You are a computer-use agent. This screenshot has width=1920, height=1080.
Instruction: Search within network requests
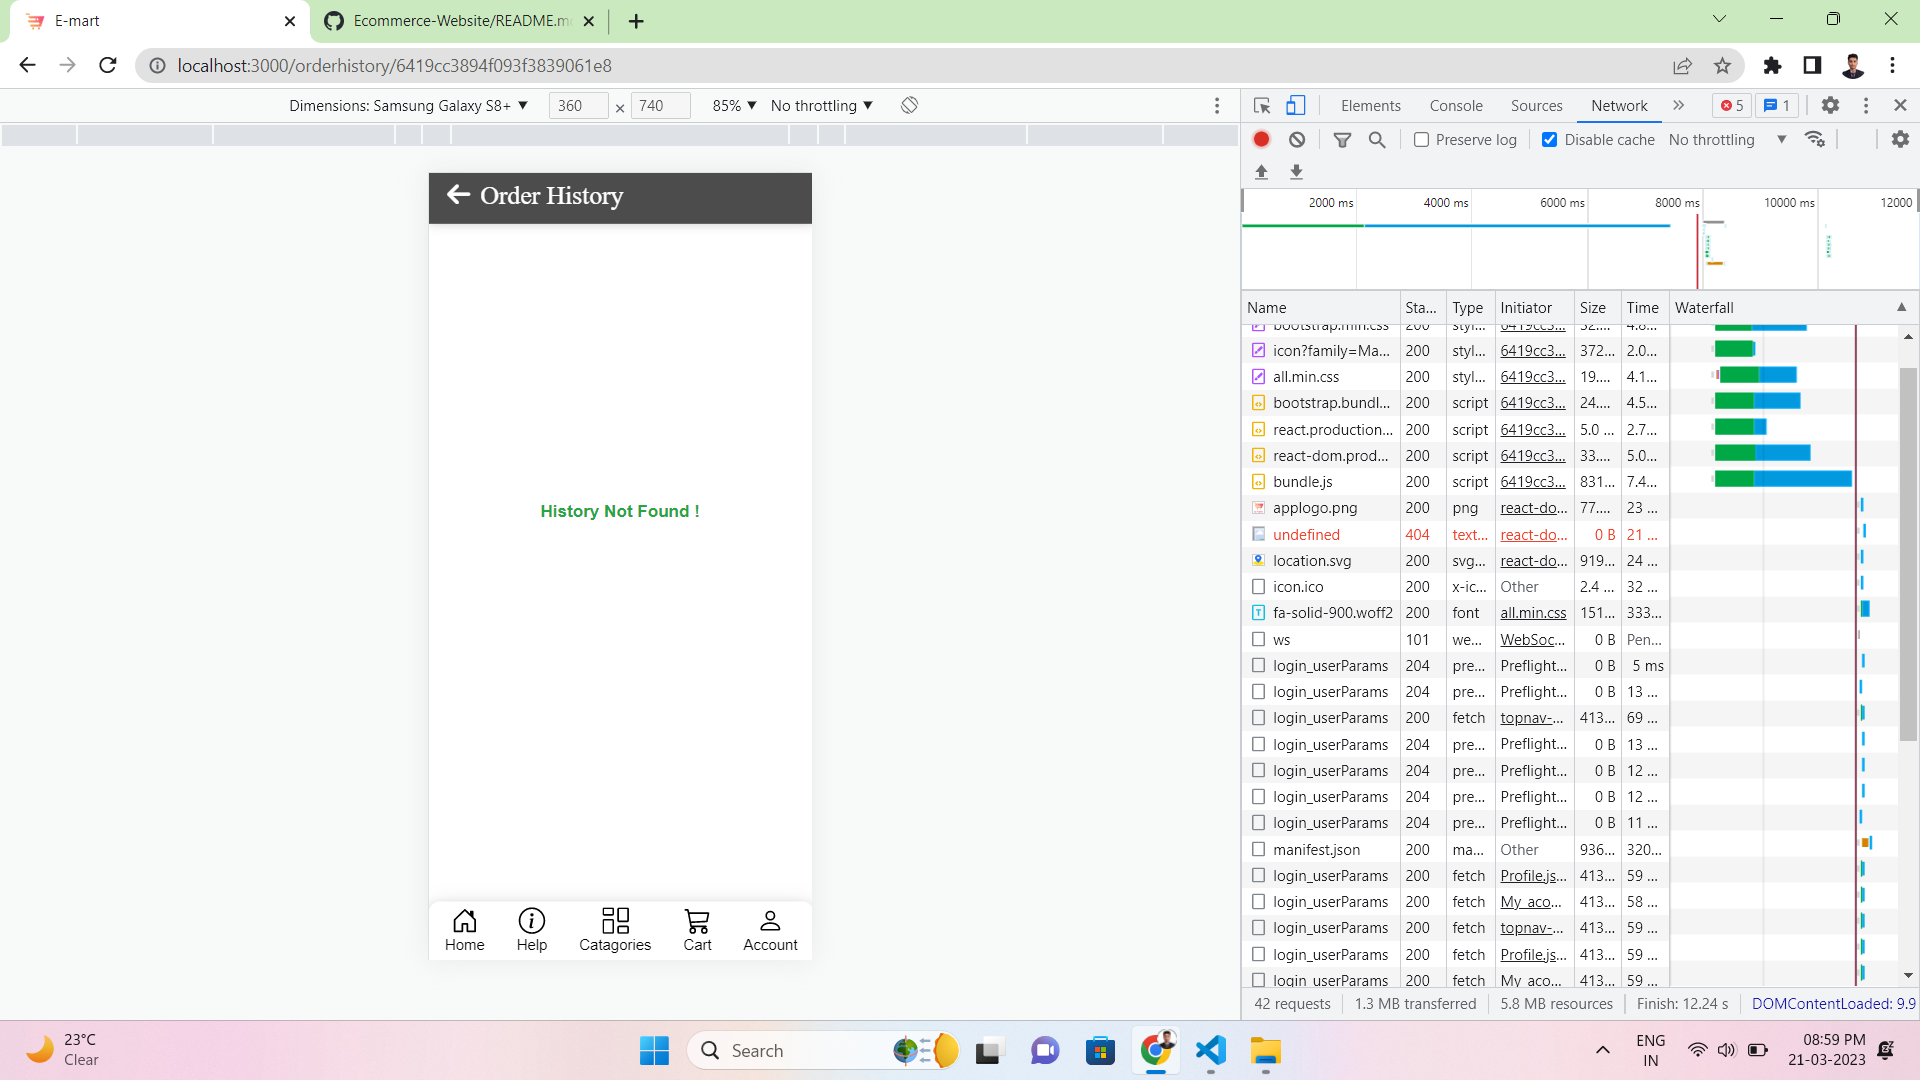coord(1377,139)
